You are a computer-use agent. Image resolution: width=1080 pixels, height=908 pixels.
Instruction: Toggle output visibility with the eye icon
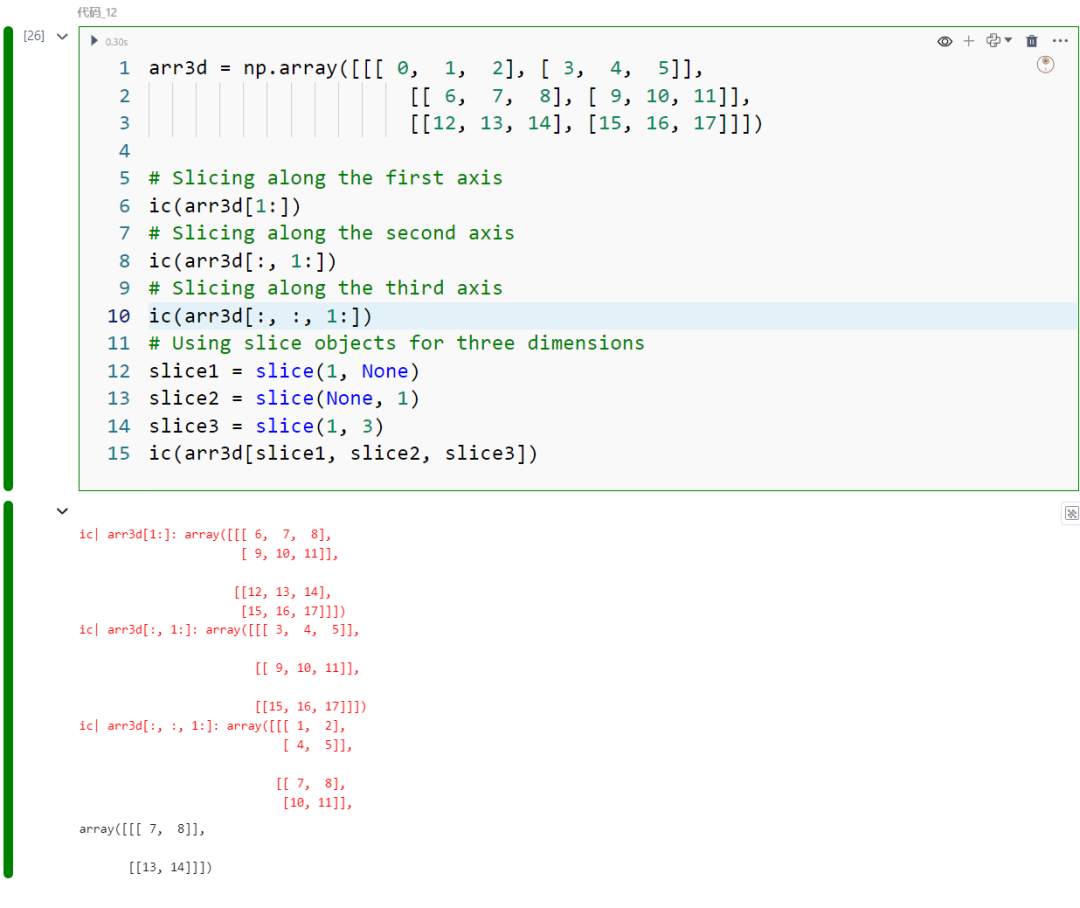[x=944, y=41]
